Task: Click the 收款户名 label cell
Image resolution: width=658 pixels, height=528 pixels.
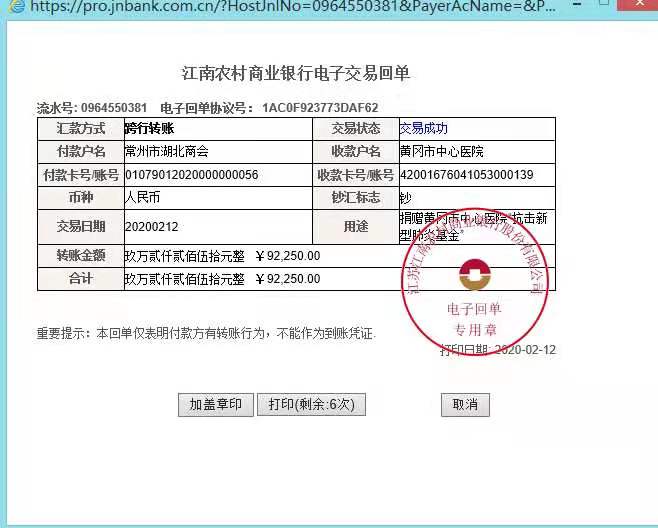Action: coord(356,152)
